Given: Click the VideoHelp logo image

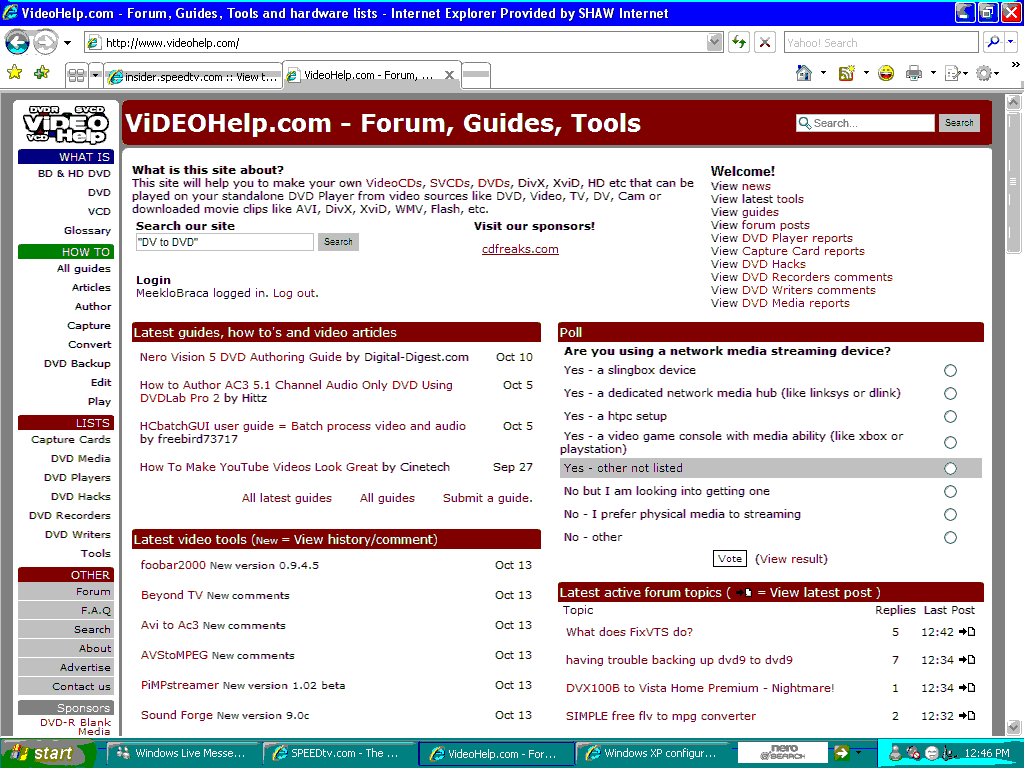Looking at the screenshot, I should pyautogui.click(x=66, y=123).
